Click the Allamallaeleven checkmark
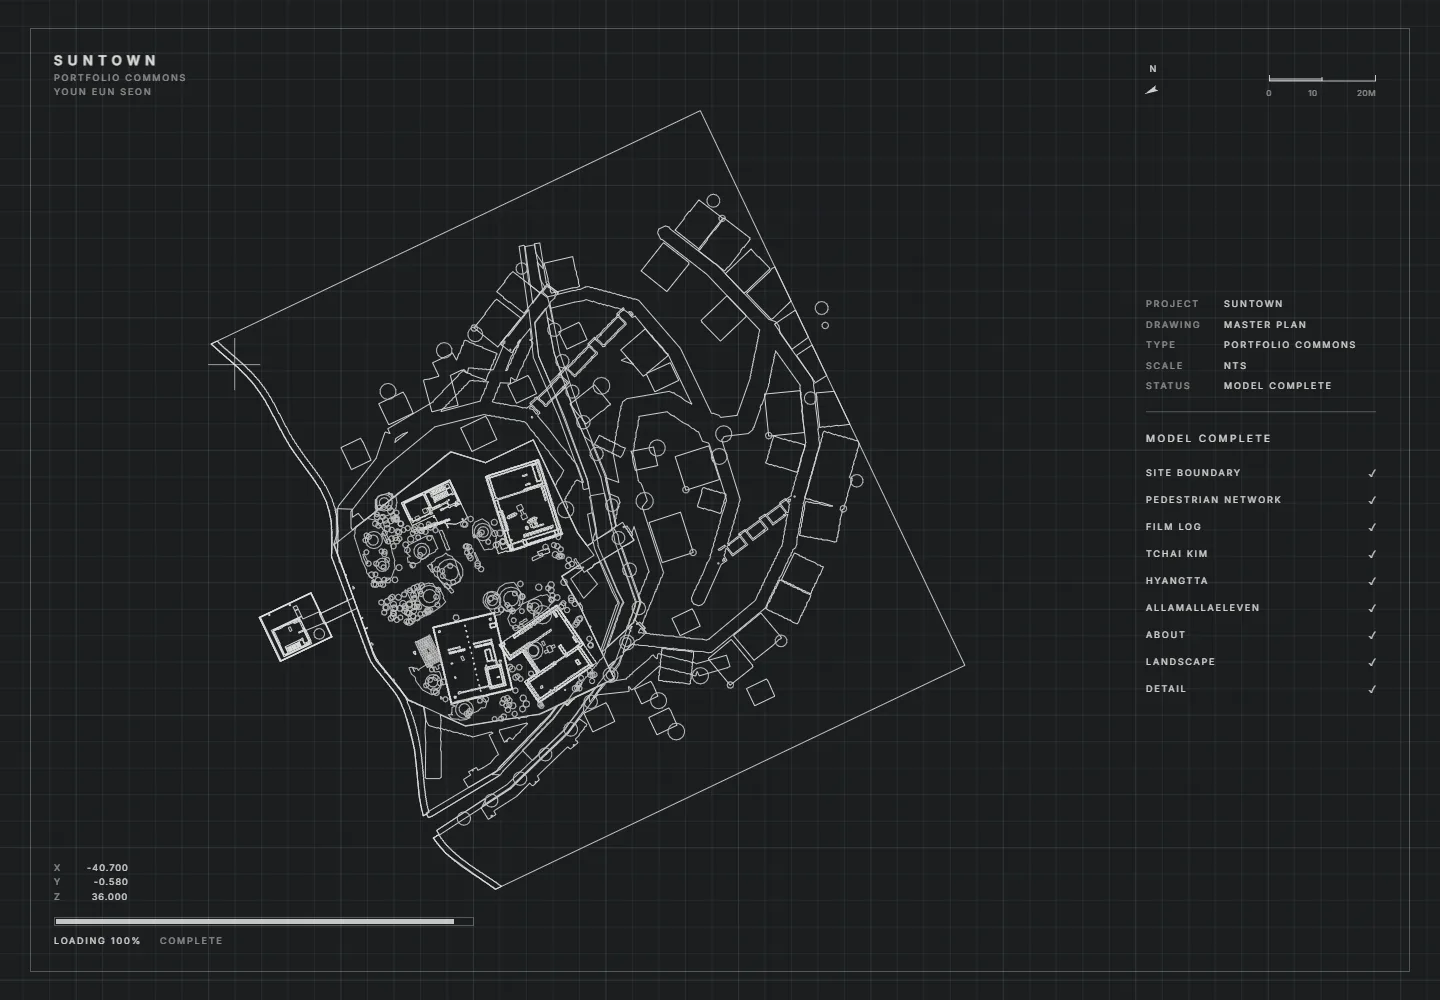The height and width of the screenshot is (1000, 1440). 1372,608
